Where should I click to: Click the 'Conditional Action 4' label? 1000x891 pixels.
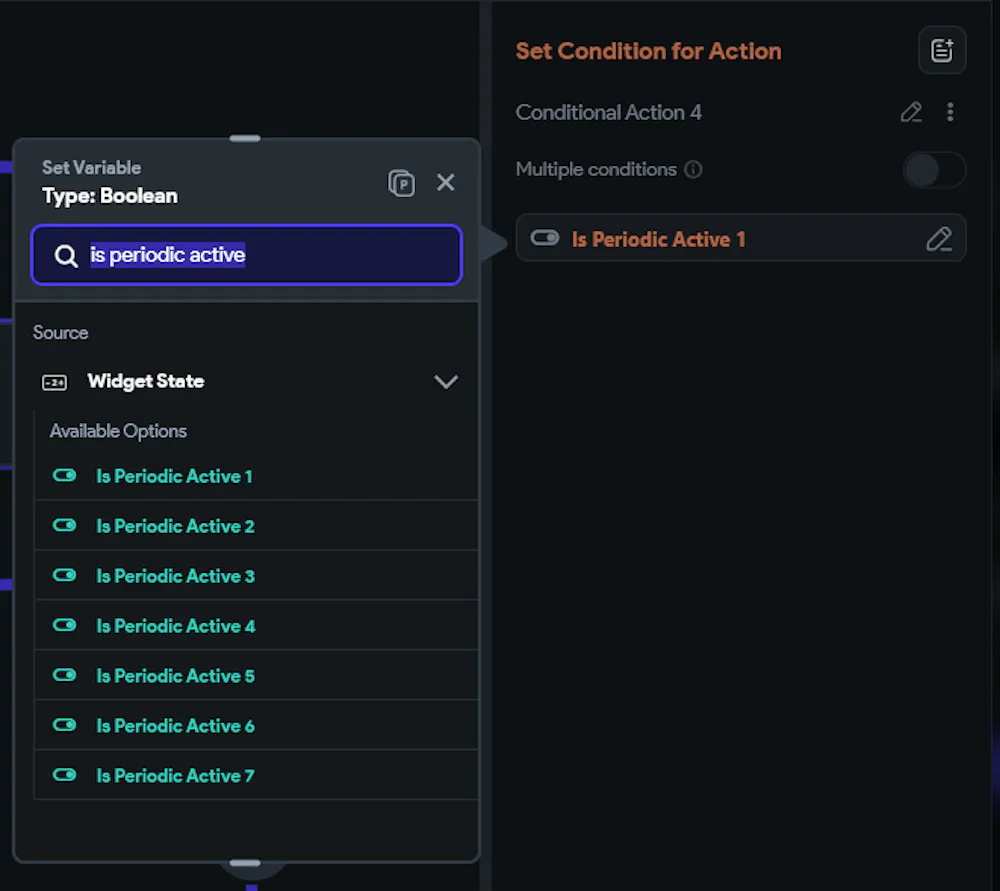608,112
